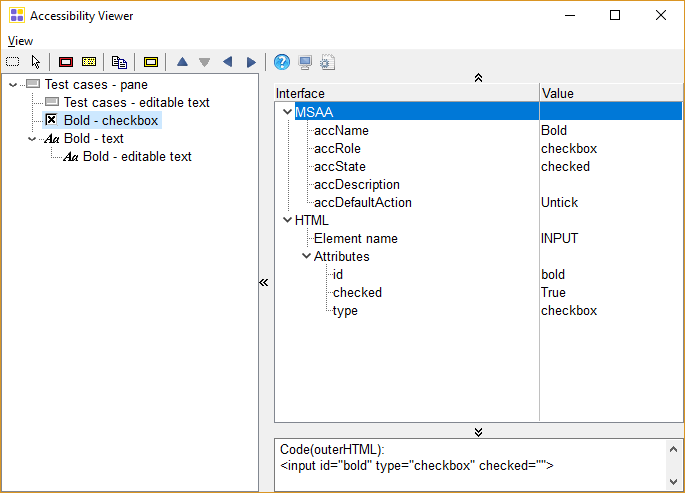
Task: Click the dashed rectangle toolbar icon
Action: (x=13, y=62)
